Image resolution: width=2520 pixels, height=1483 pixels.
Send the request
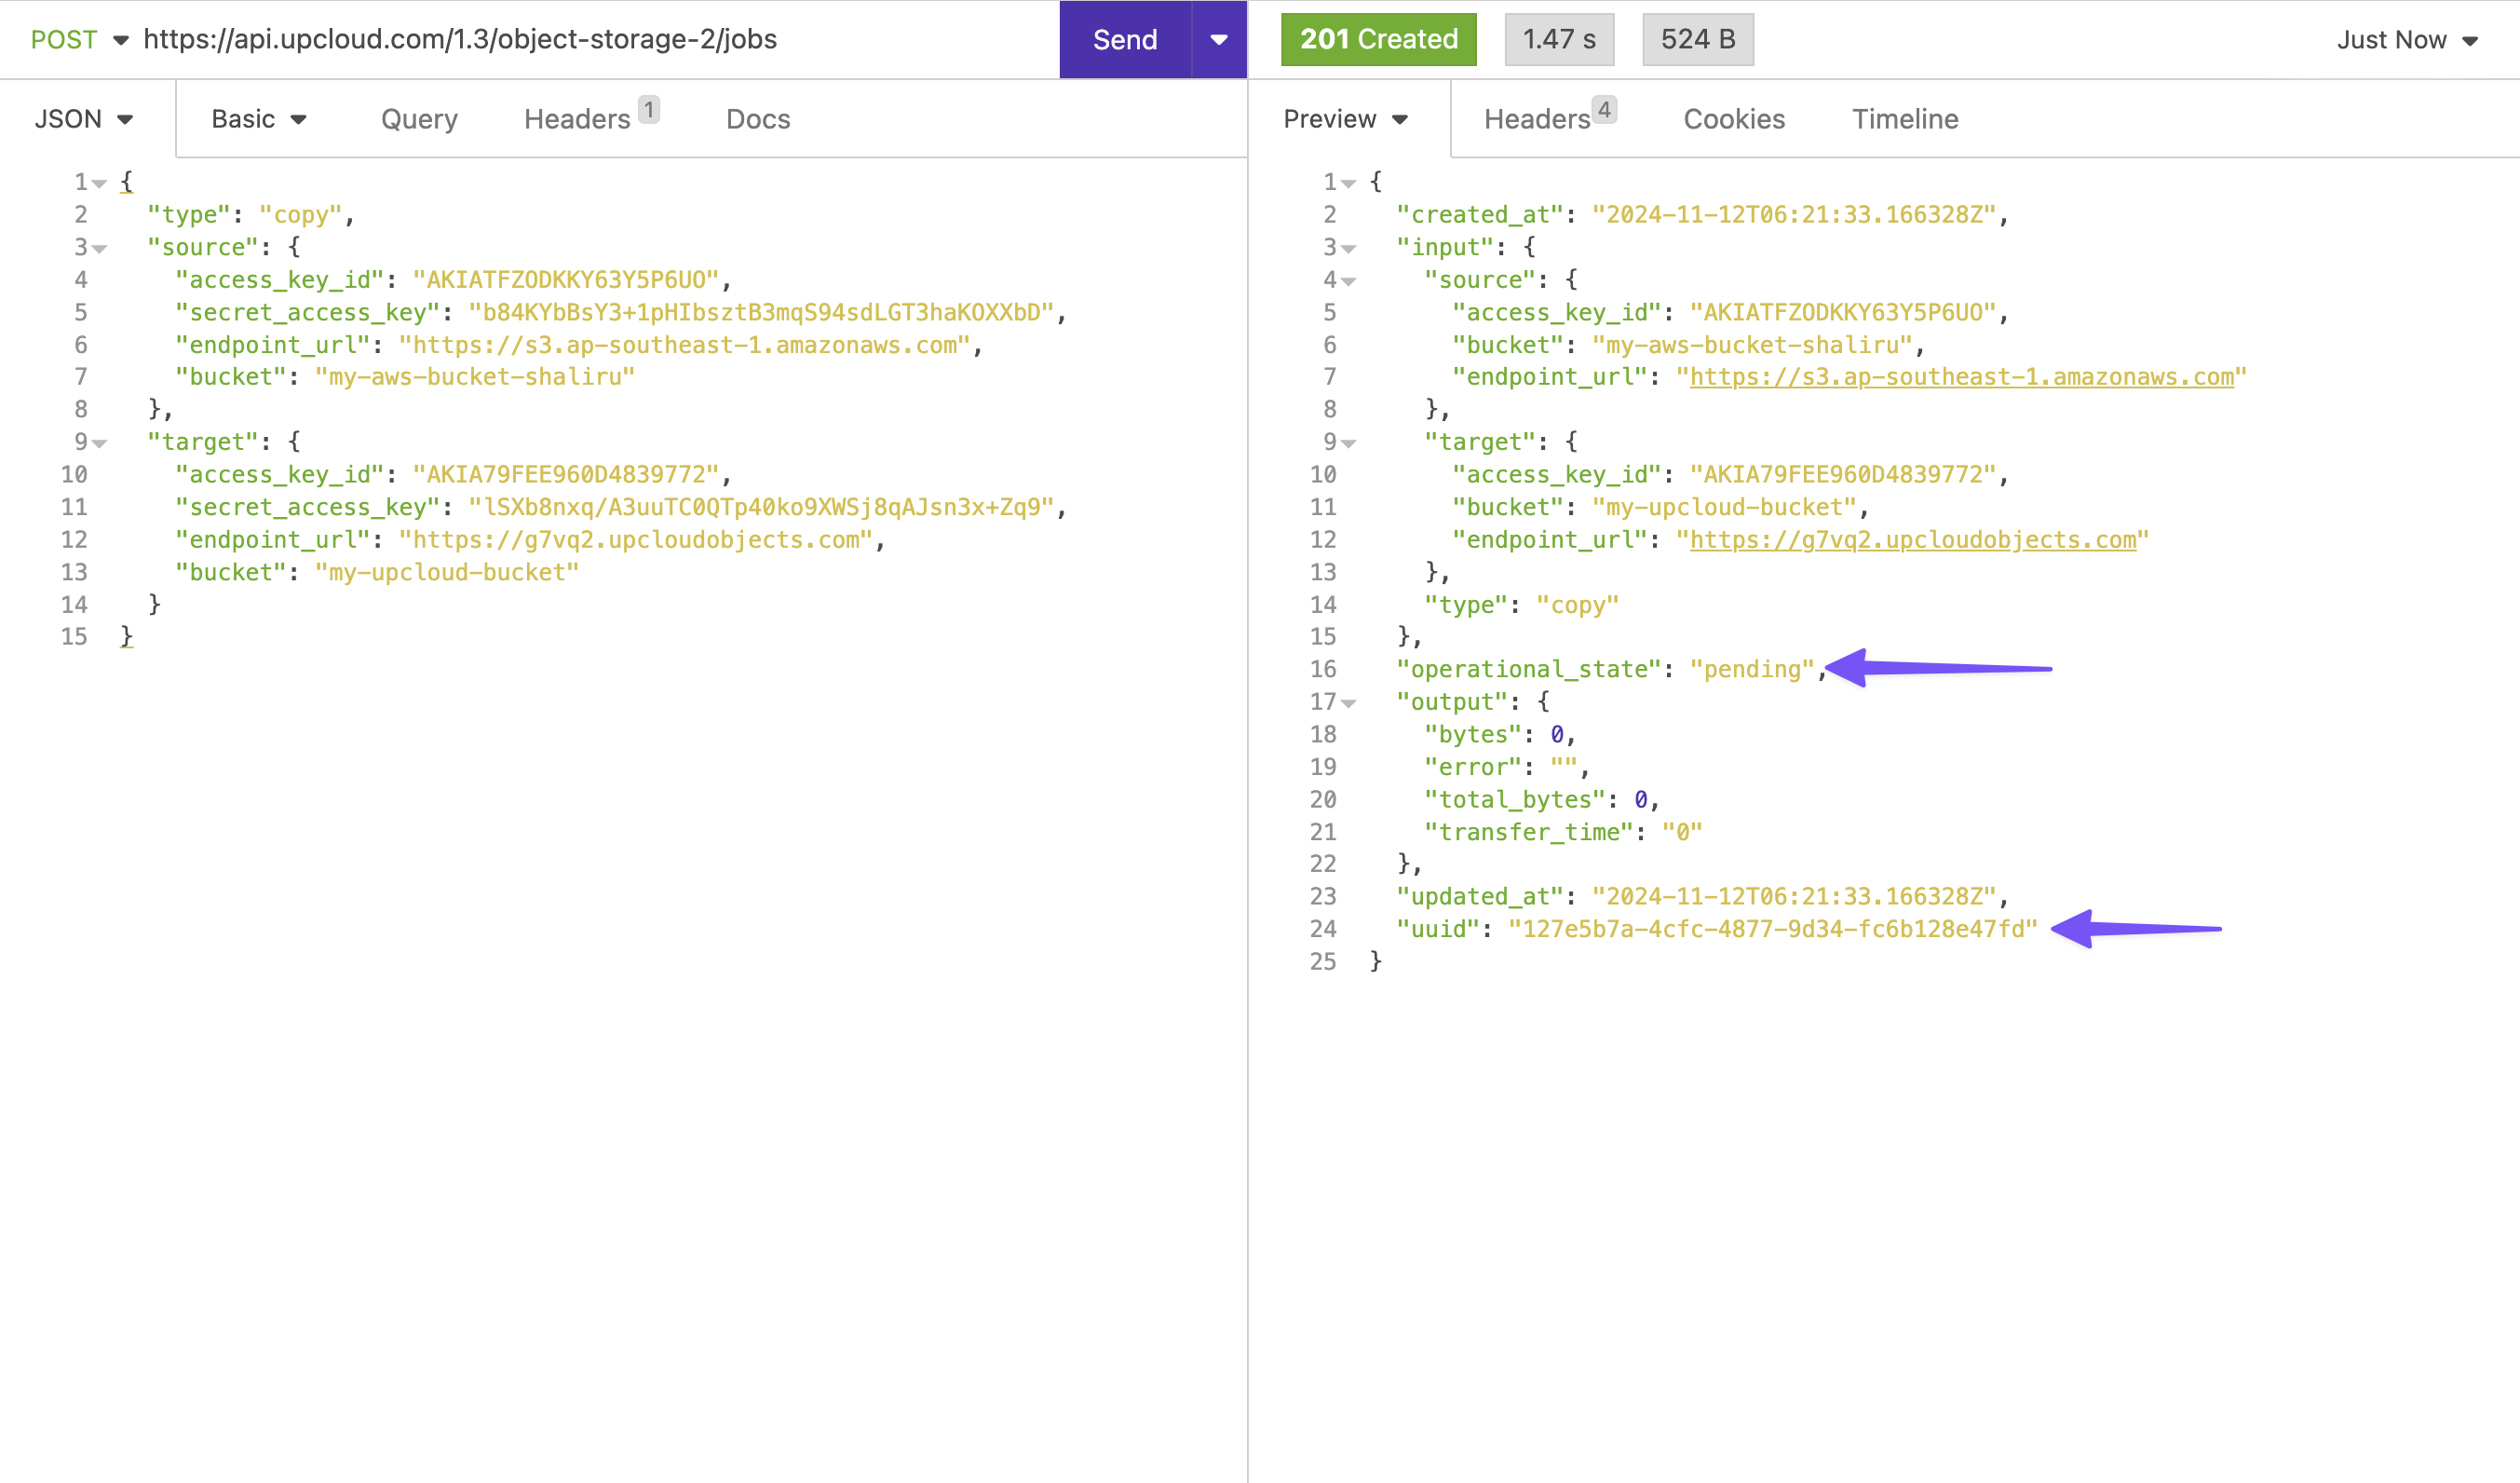tap(1125, 39)
